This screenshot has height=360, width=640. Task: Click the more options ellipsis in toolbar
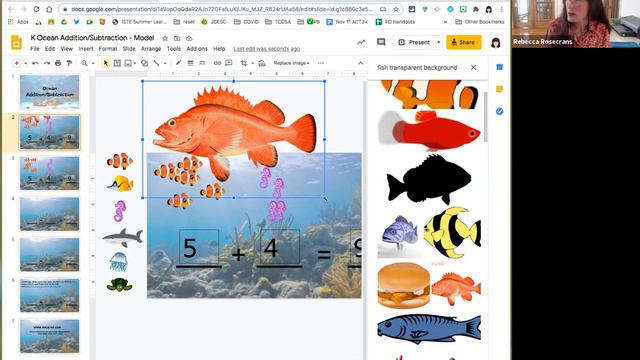pyautogui.click(x=321, y=63)
